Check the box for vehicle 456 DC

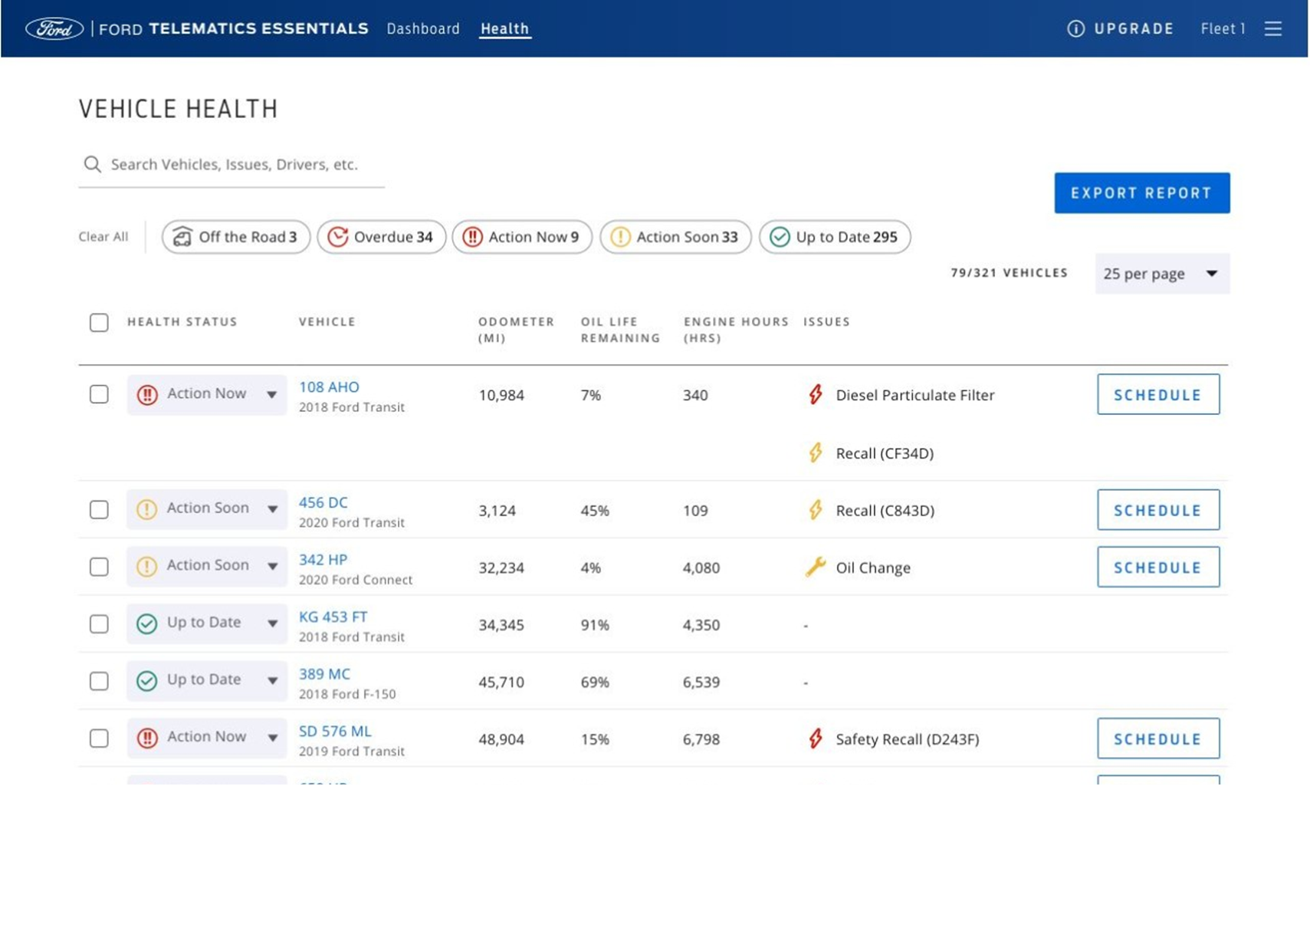pos(99,510)
